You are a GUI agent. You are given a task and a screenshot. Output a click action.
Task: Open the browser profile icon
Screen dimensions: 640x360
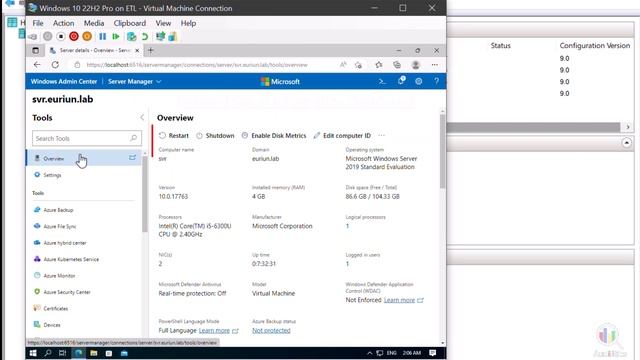click(416, 65)
